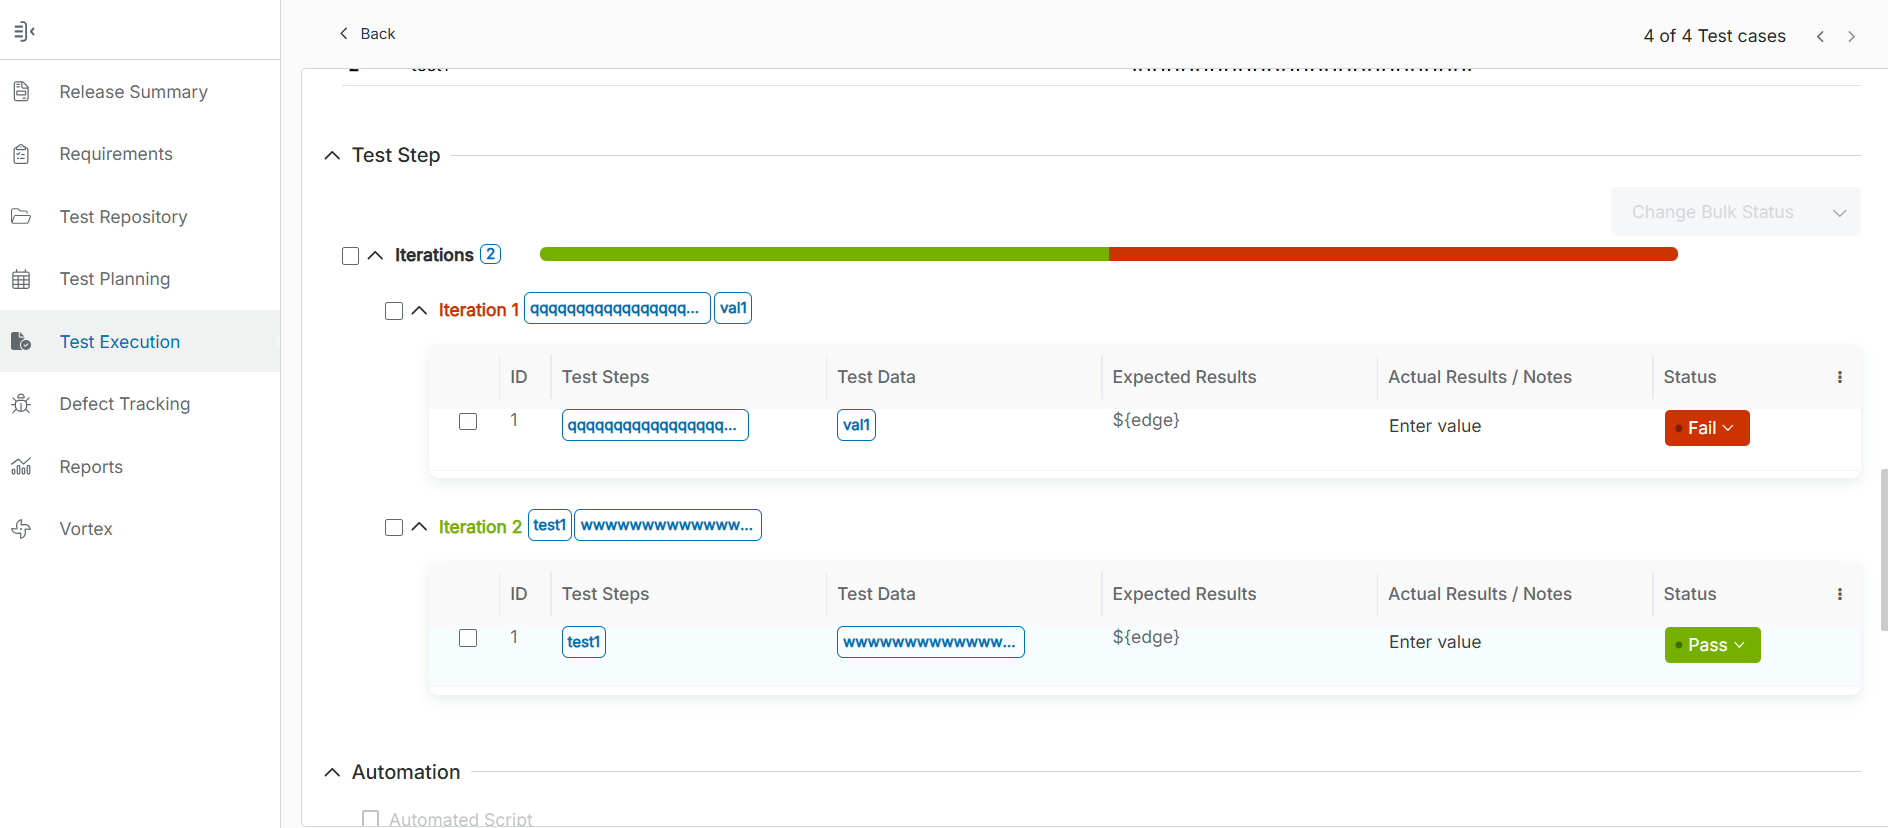1888x828 pixels.
Task: Open the Fail status dropdown
Action: 1706,428
